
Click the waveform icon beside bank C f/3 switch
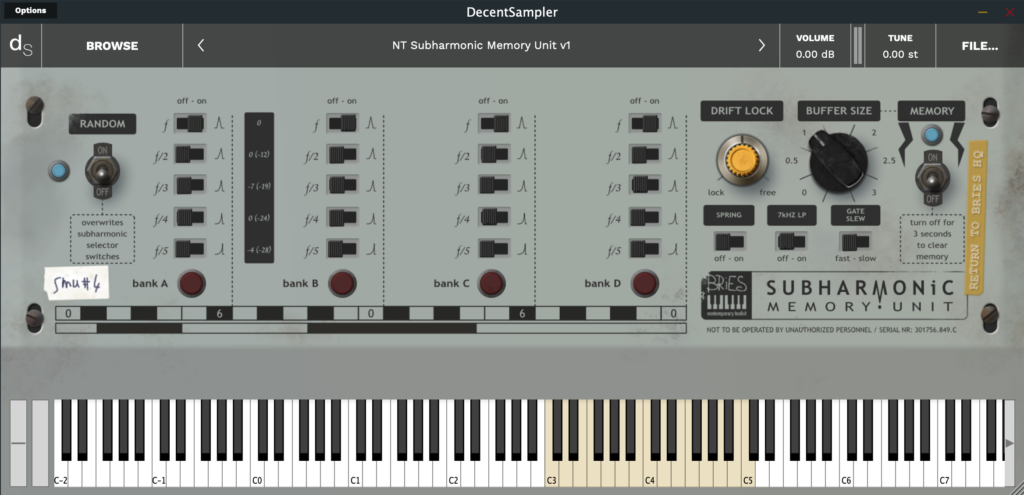coord(522,186)
